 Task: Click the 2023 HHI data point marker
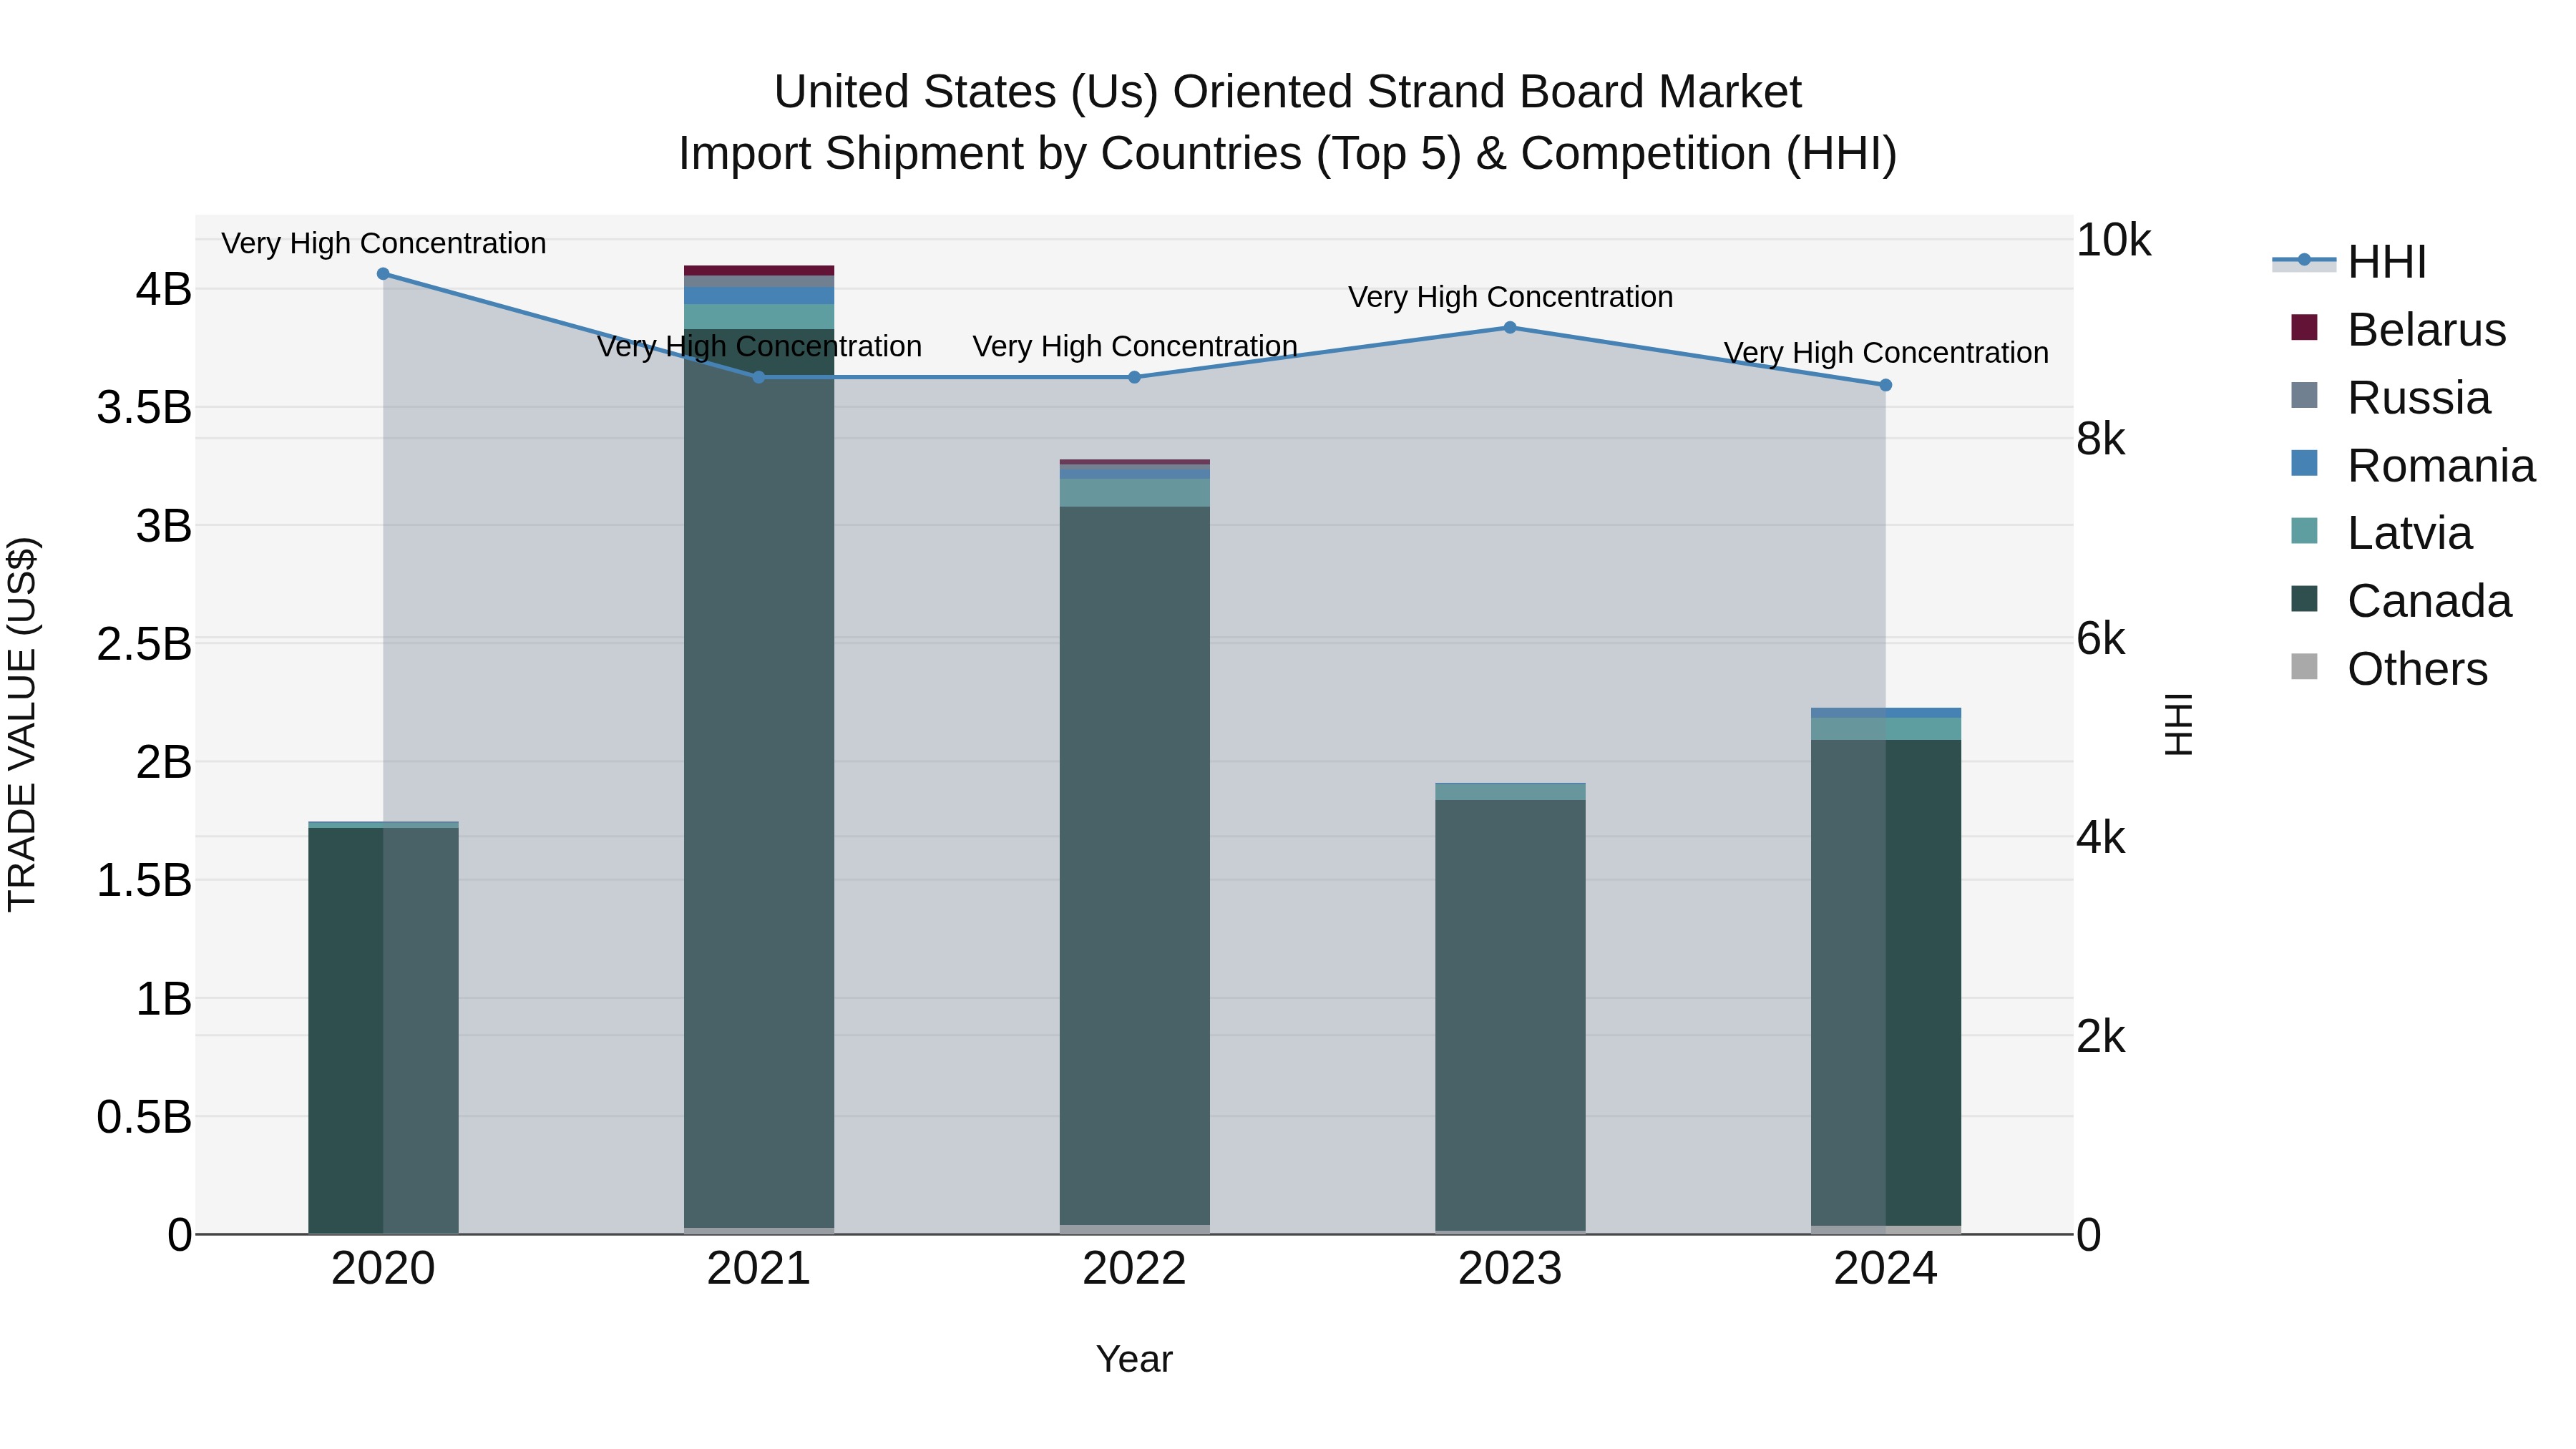pos(1510,327)
